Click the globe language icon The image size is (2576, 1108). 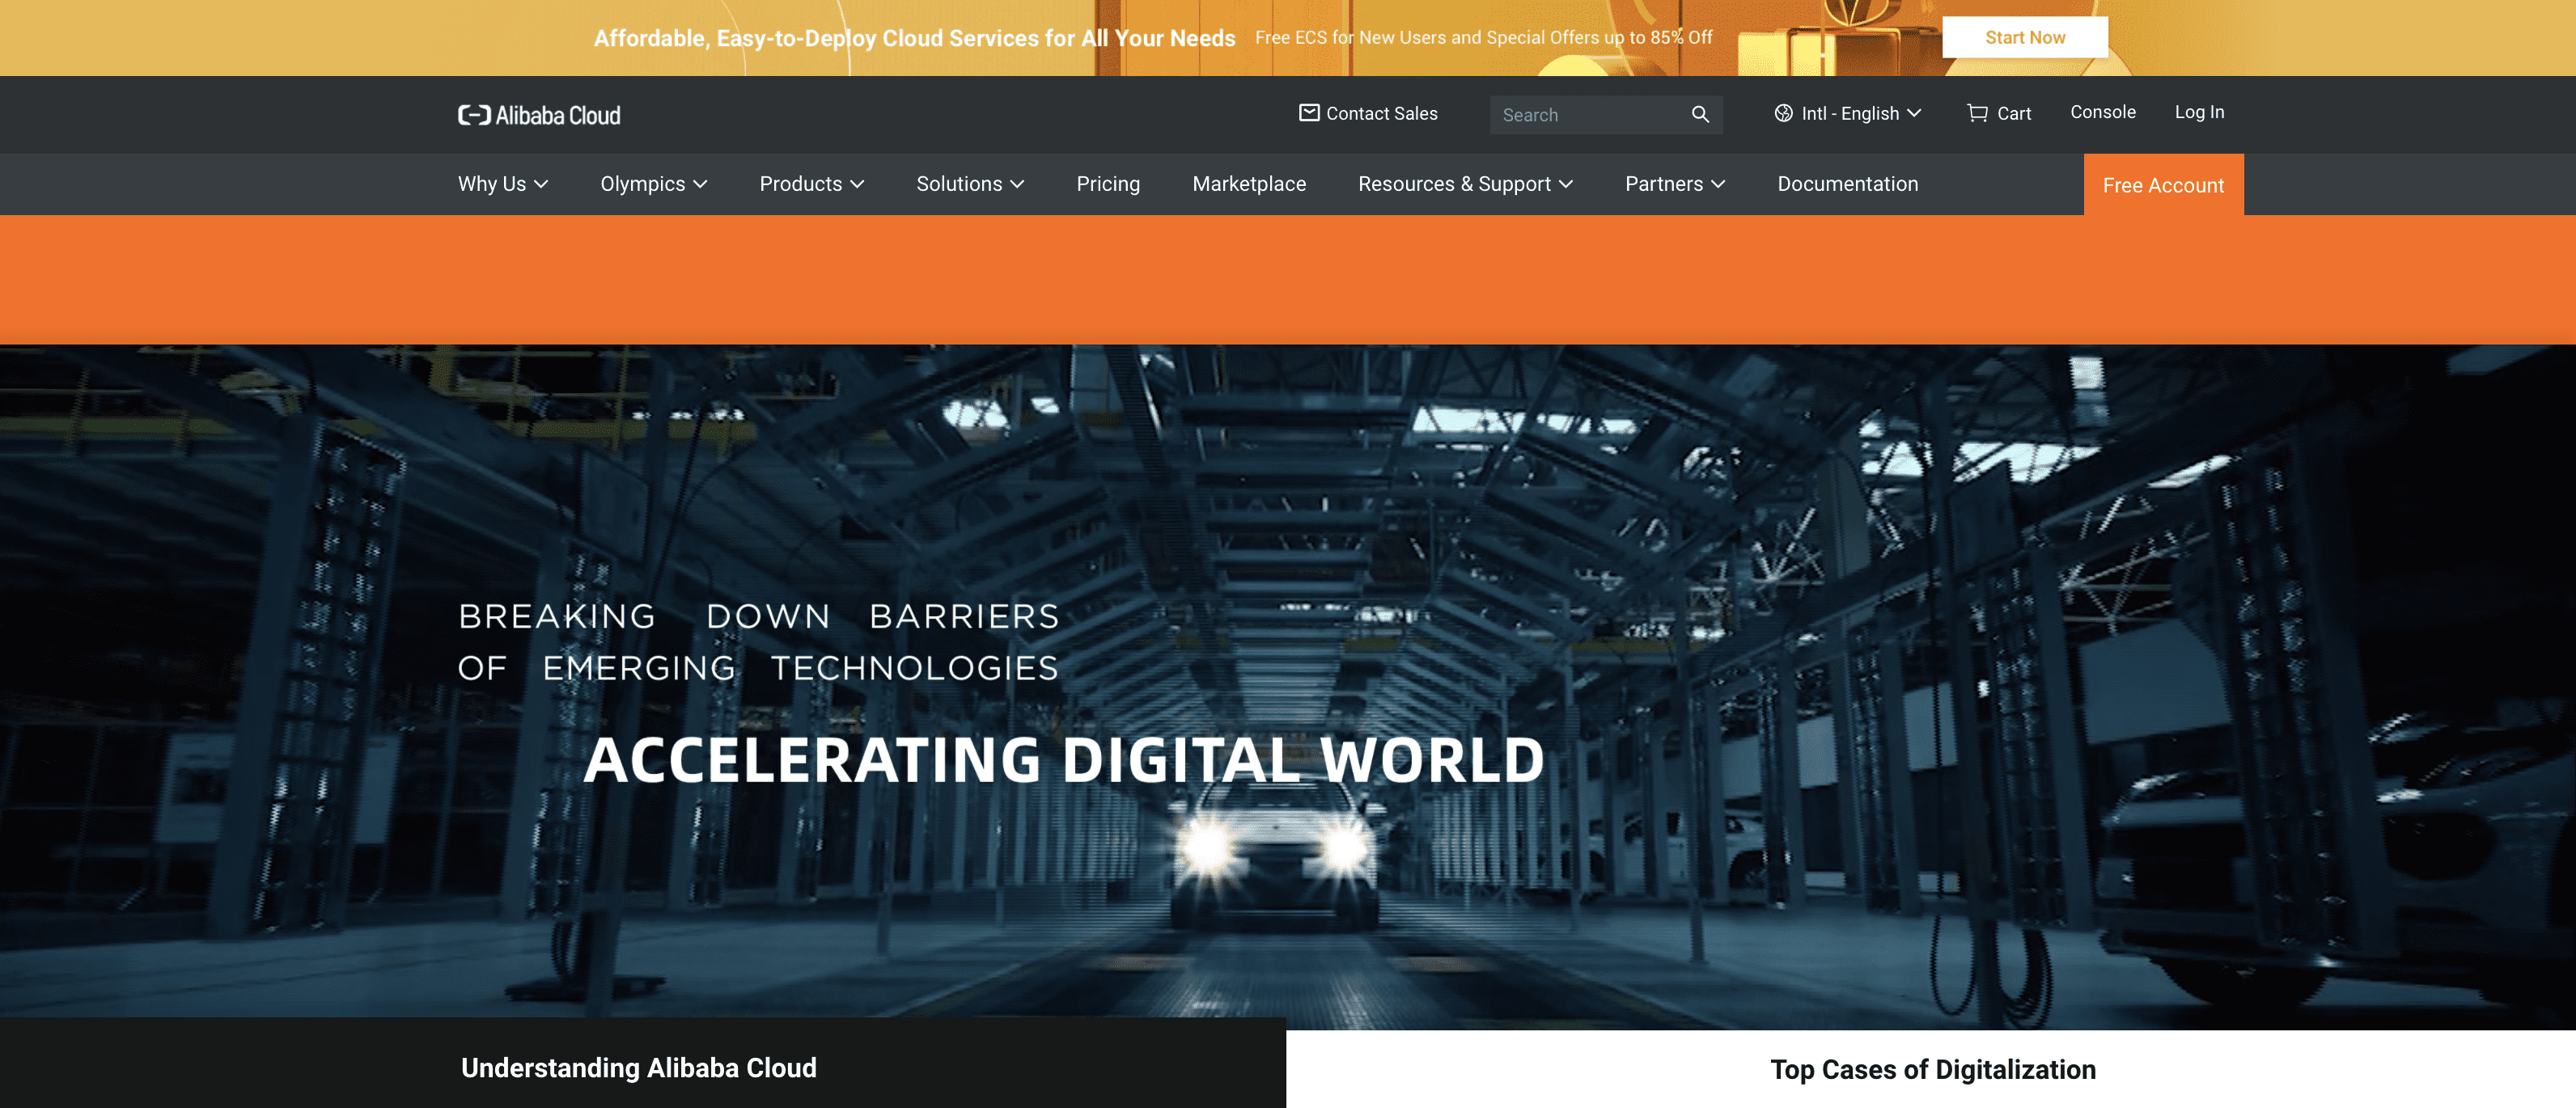1783,113
